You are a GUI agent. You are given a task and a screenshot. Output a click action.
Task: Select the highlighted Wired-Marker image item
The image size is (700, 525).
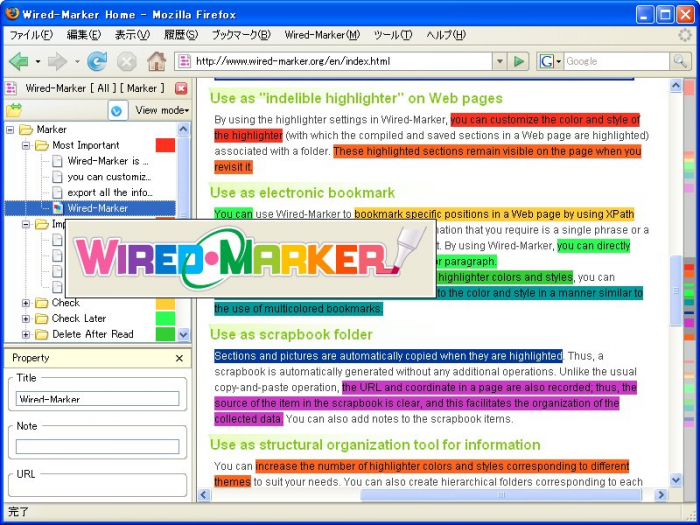(90, 208)
